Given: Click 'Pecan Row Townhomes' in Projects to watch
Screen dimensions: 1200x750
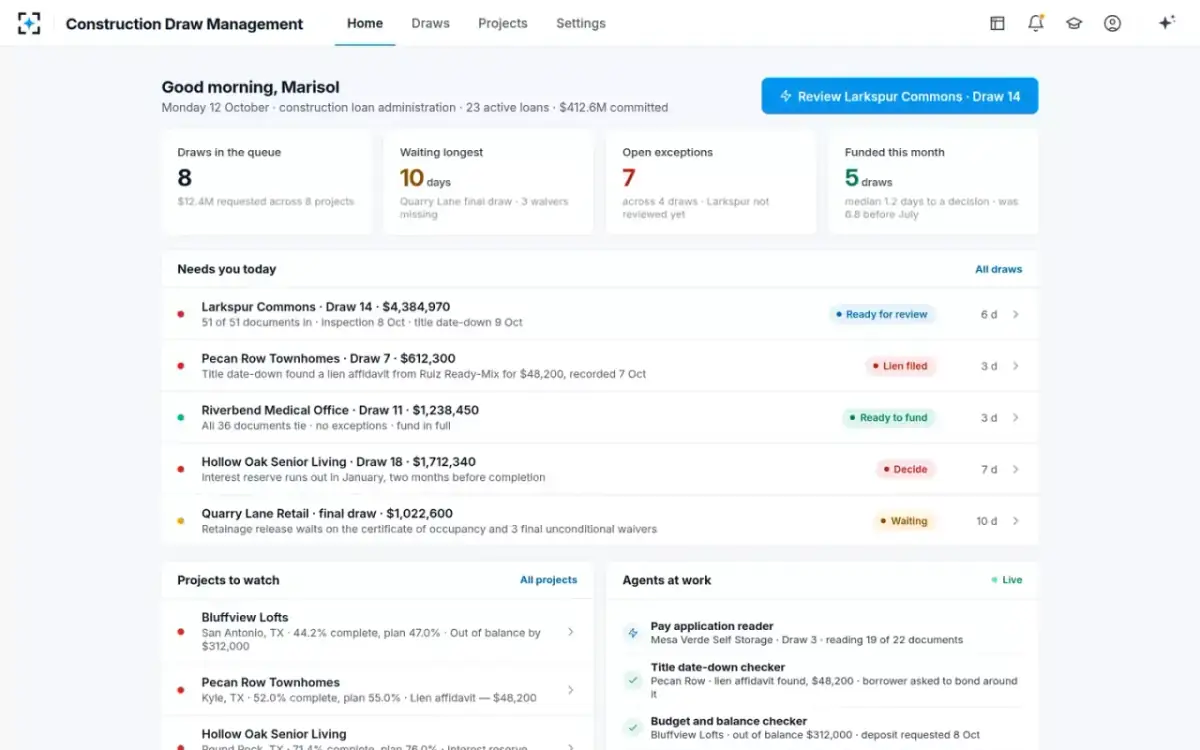Looking at the screenshot, I should 271,683.
